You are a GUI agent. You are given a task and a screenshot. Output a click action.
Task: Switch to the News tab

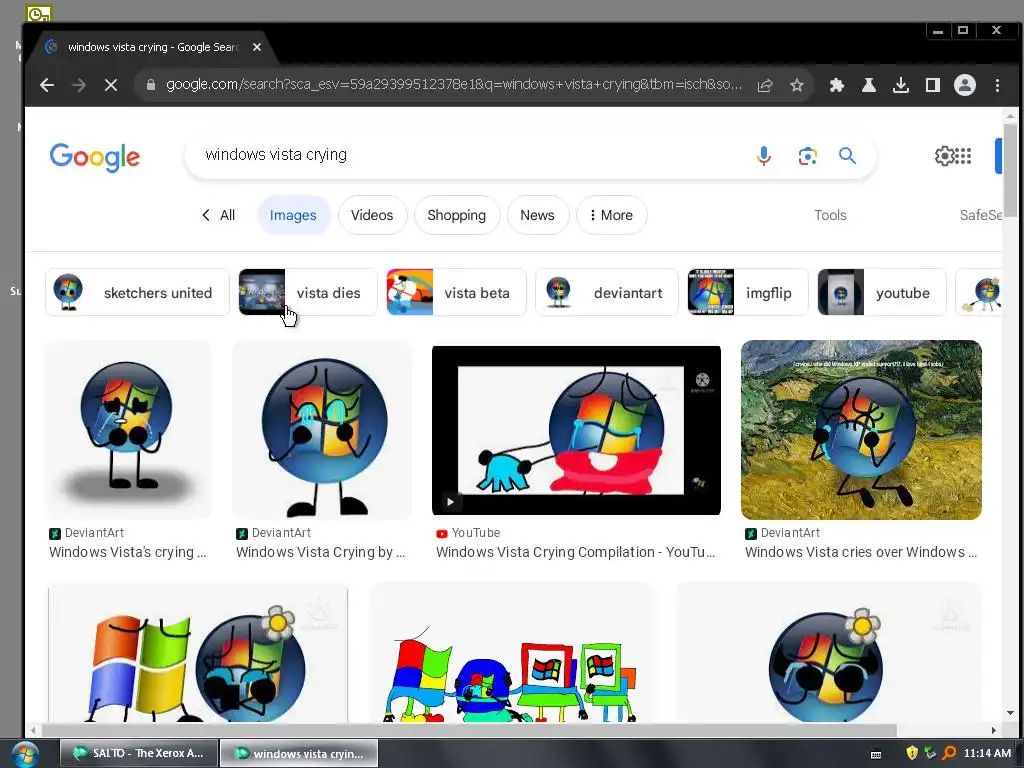click(x=537, y=215)
